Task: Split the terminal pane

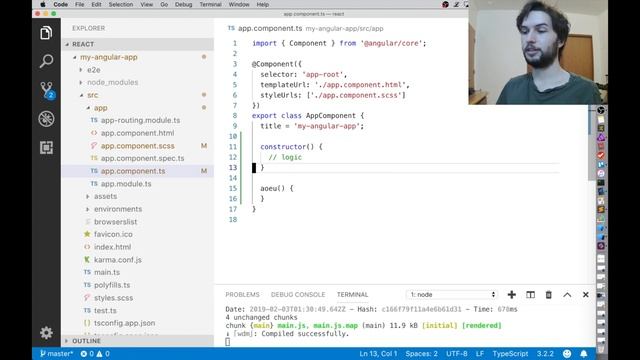Action: click(530, 295)
